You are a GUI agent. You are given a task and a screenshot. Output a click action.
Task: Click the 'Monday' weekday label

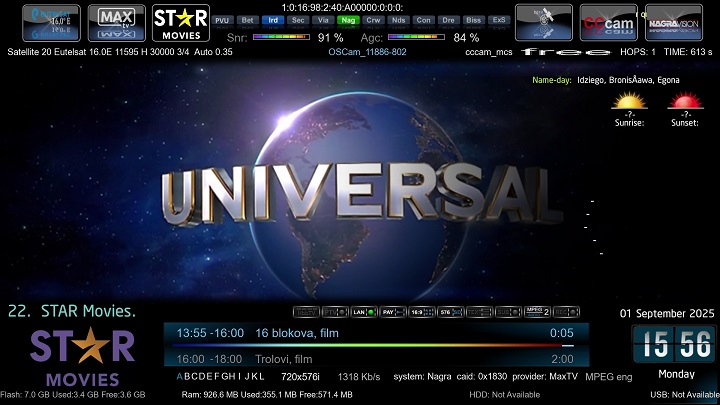point(676,374)
